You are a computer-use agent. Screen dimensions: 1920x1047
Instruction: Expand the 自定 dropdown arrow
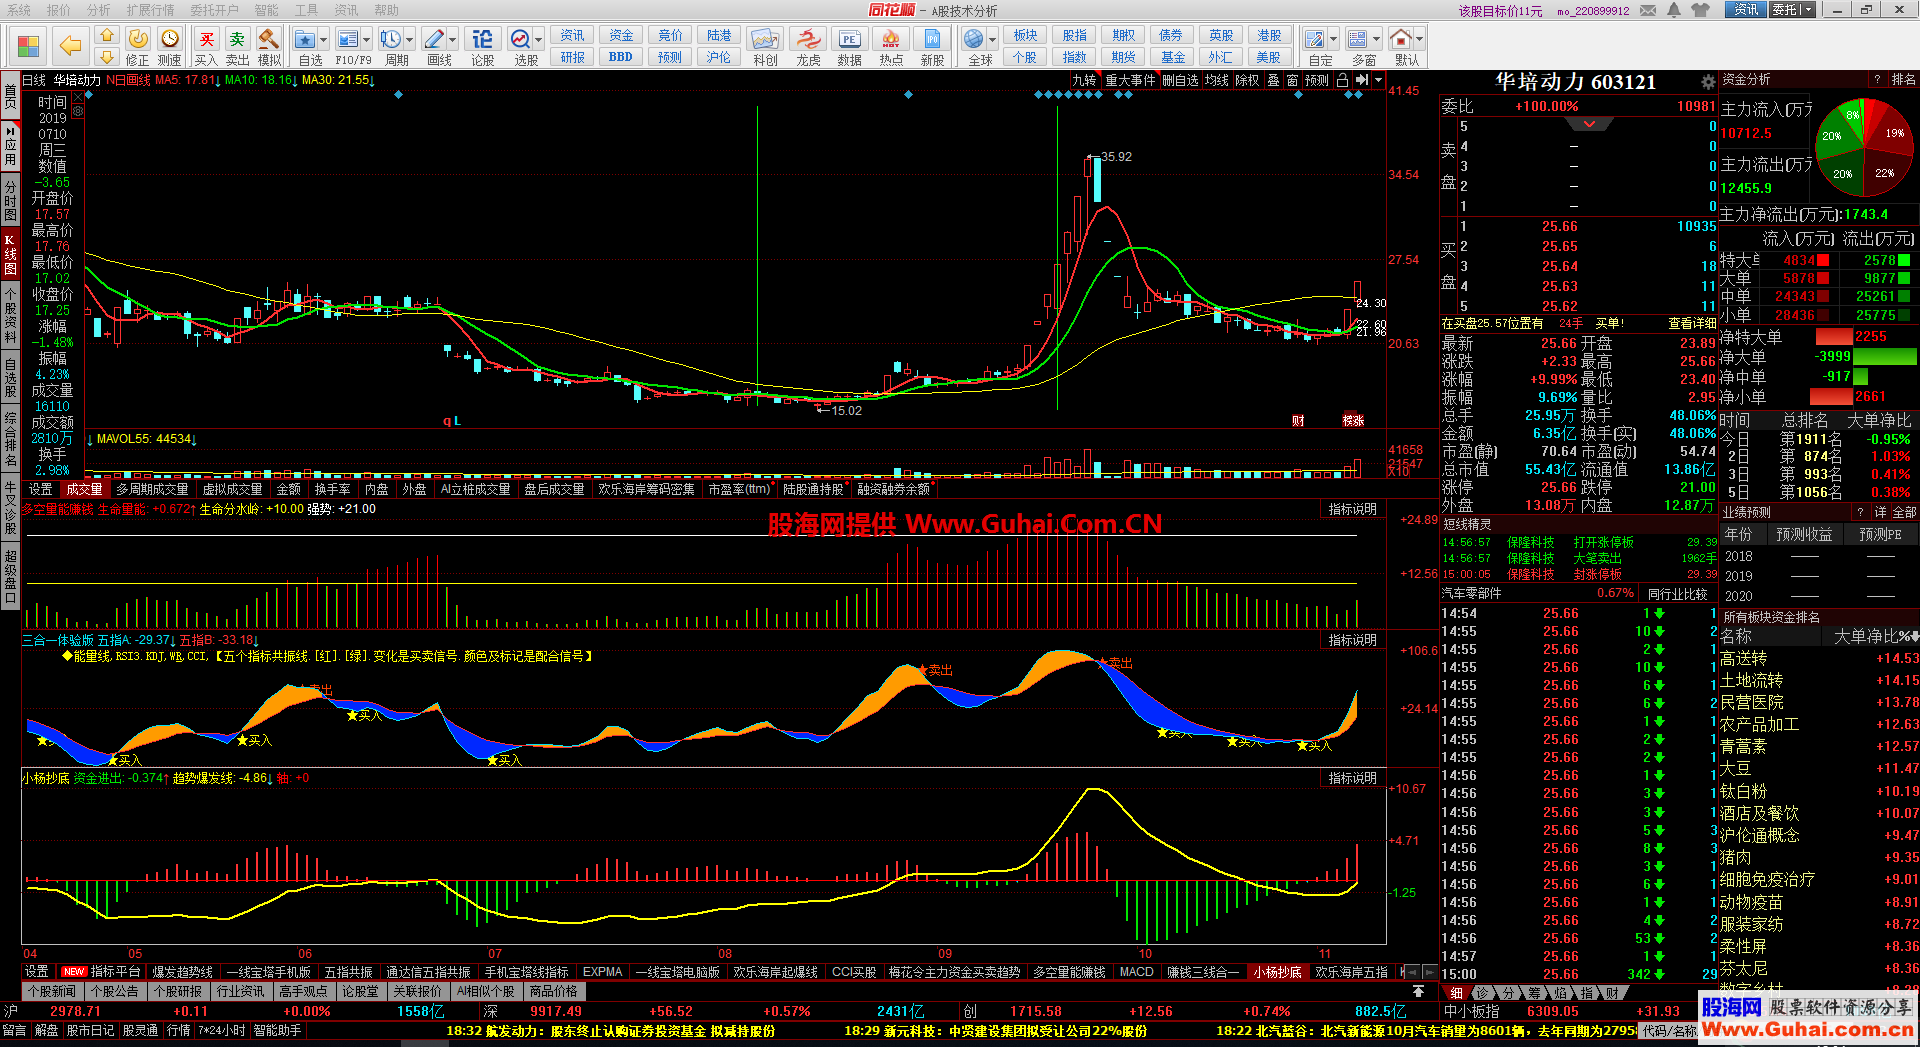point(1333,40)
